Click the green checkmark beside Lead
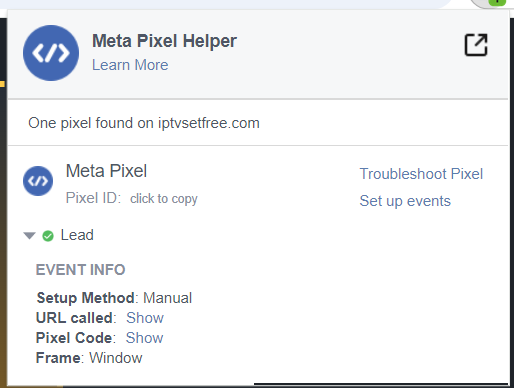Viewport: 514px width, 388px height. [48, 236]
